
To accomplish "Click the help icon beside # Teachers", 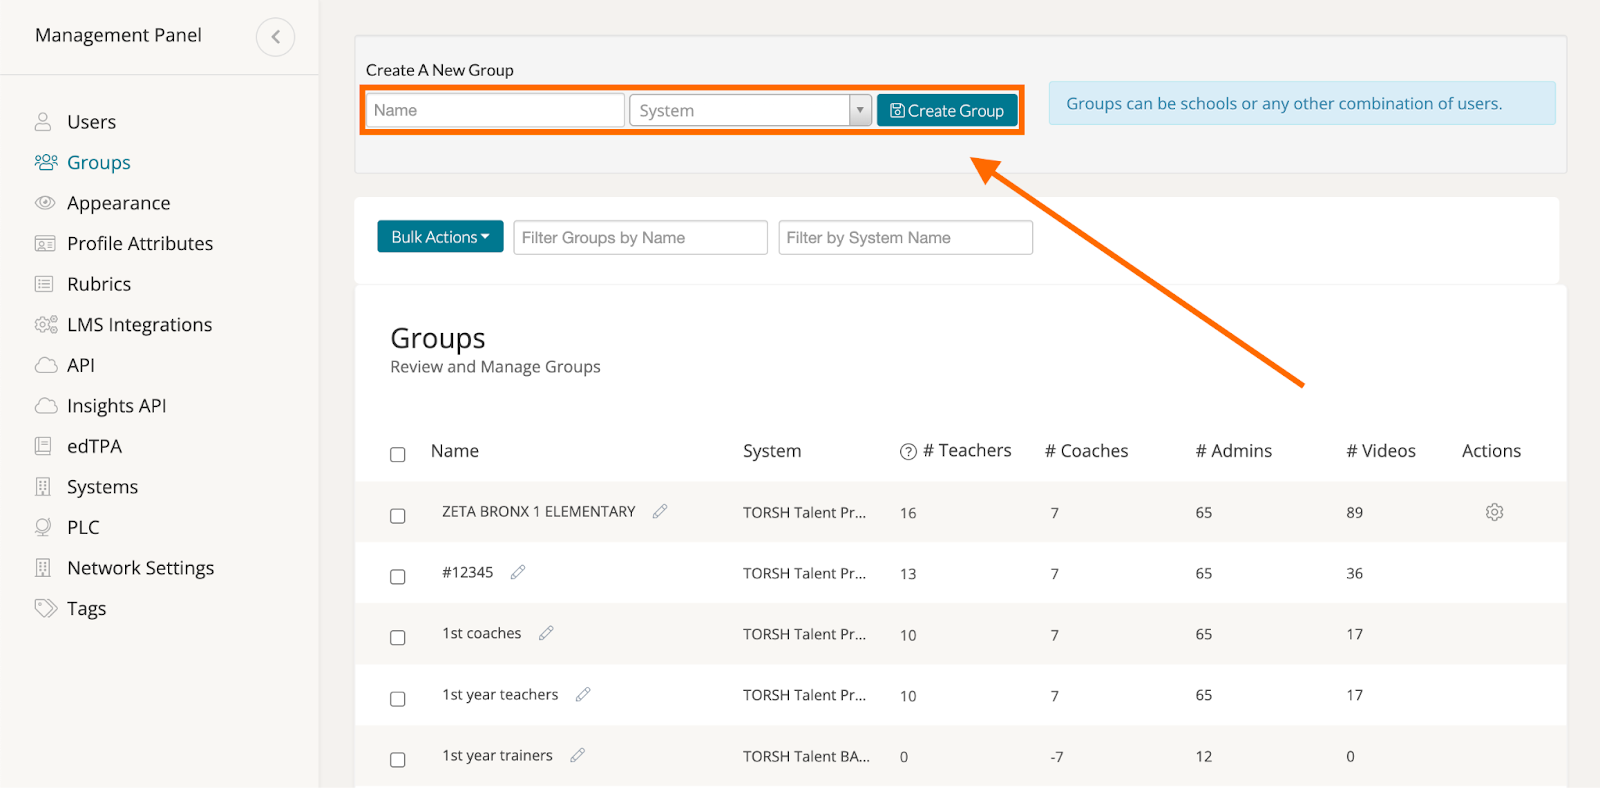I will [908, 452].
